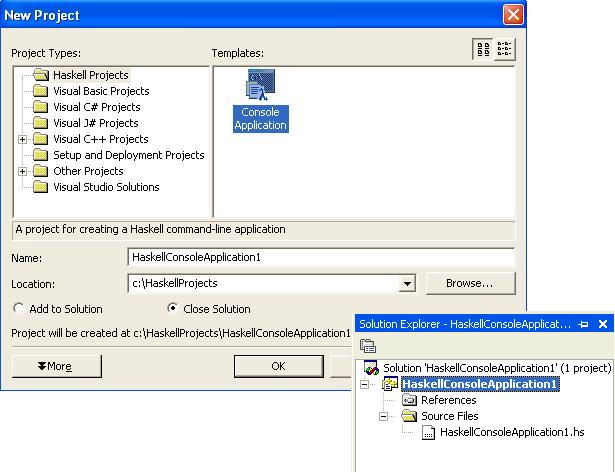615x472 pixels.
Task: Click the Visual Studio Solutions folder icon
Action: click(40, 187)
